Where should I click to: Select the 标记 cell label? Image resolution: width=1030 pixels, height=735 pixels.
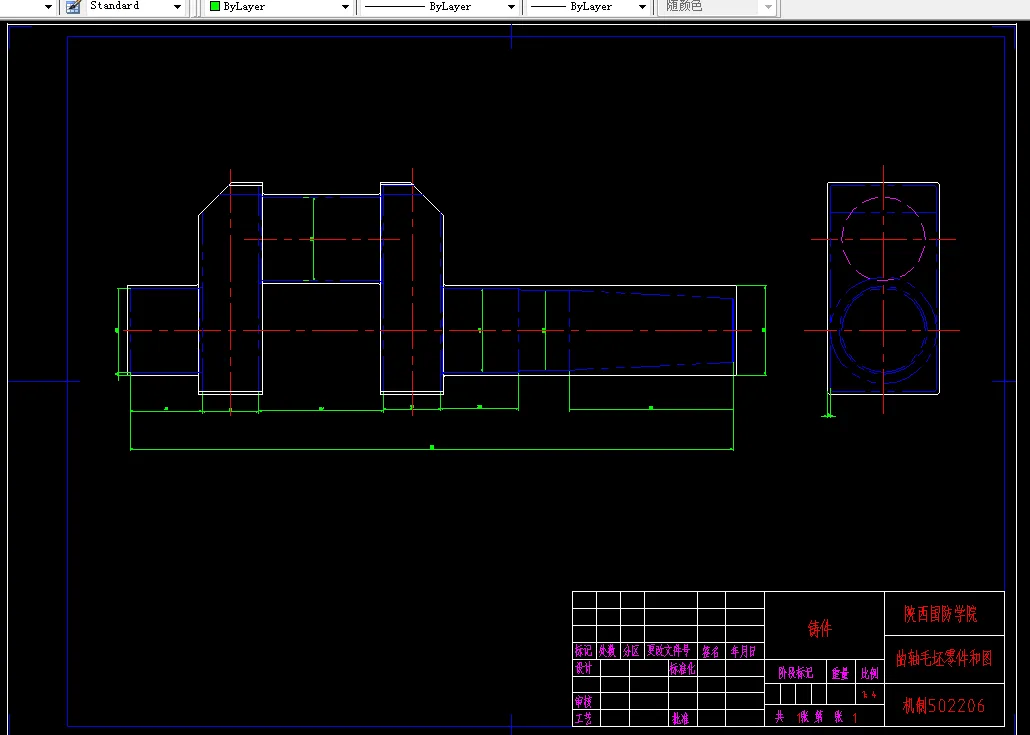pyautogui.click(x=583, y=651)
